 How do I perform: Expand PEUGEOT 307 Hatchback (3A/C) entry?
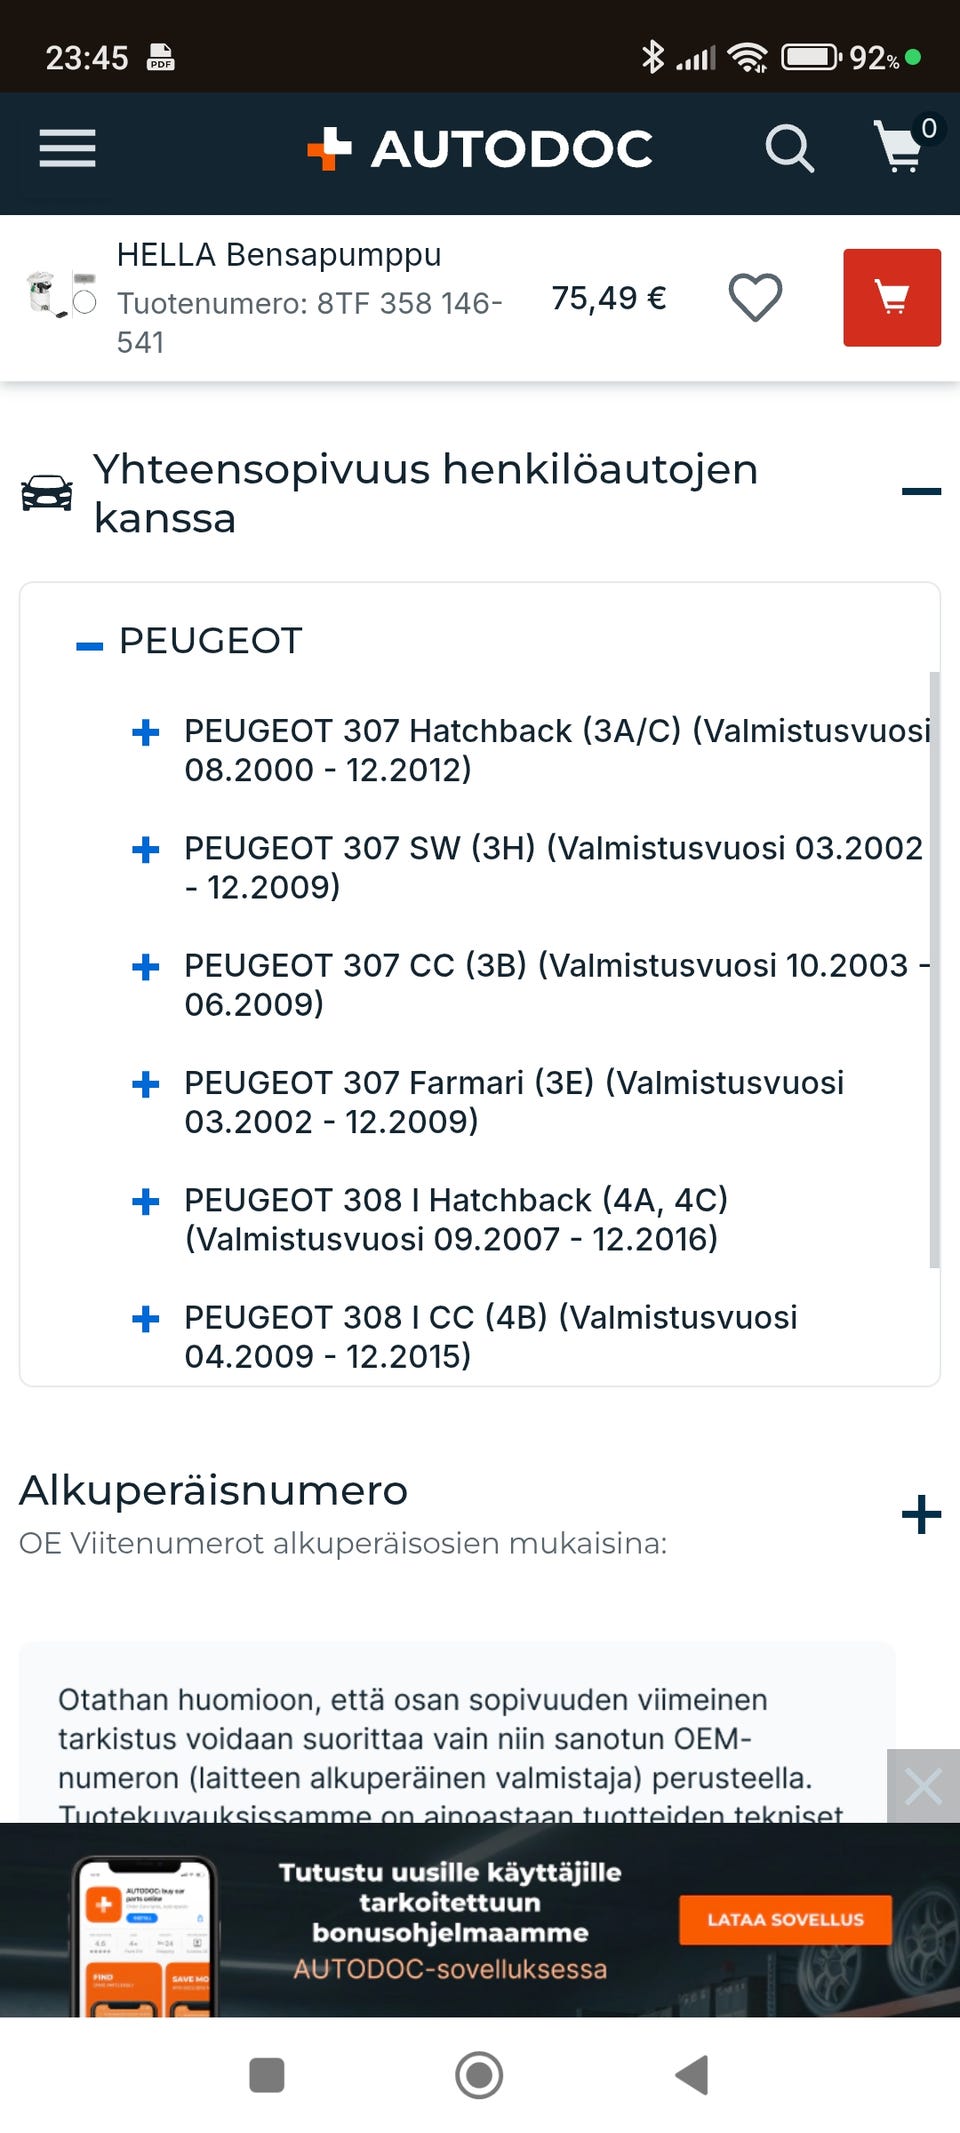(146, 733)
